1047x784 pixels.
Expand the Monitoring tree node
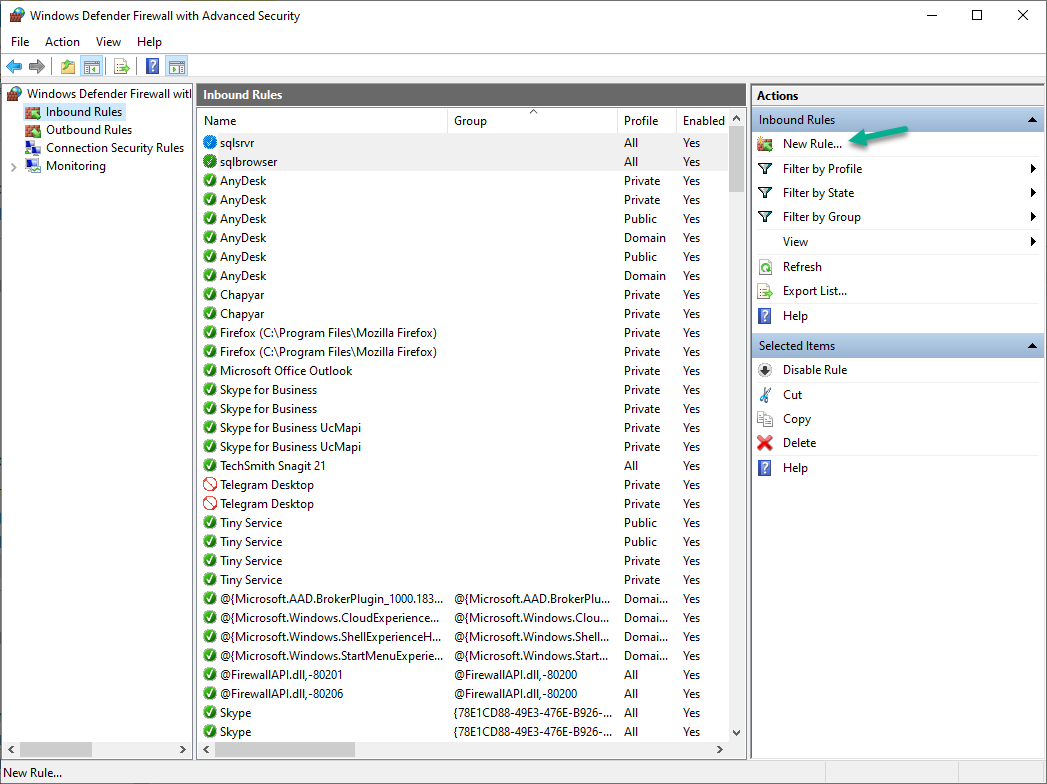coord(13,167)
